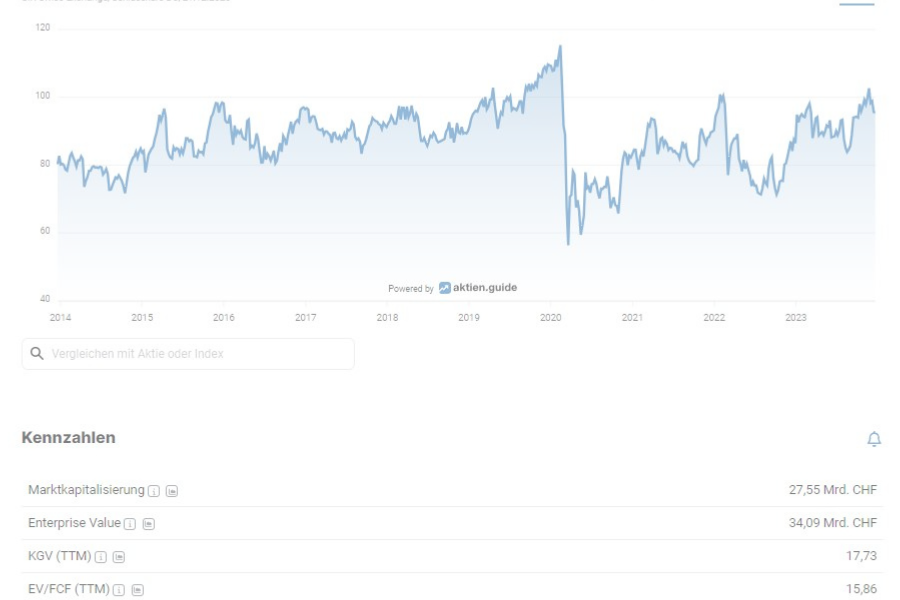This screenshot has height=600, width=900.
Task: Click the aktien.guide logo icon
Action: click(445, 288)
